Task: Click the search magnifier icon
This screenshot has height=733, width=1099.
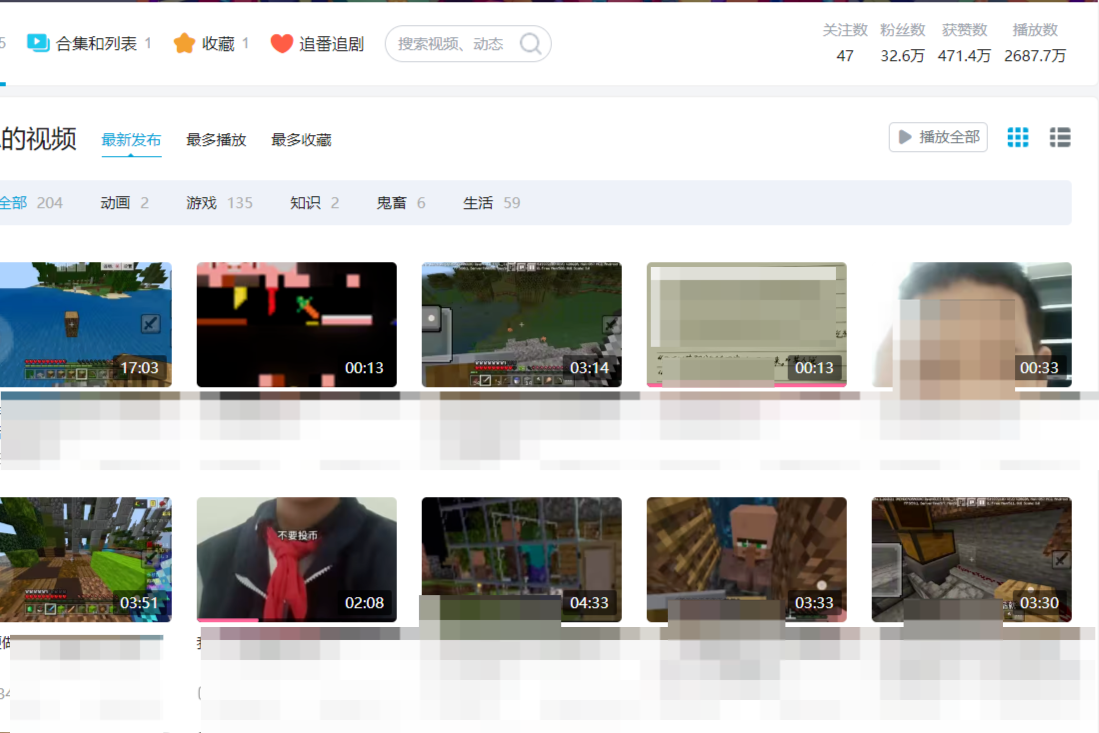Action: click(x=530, y=44)
